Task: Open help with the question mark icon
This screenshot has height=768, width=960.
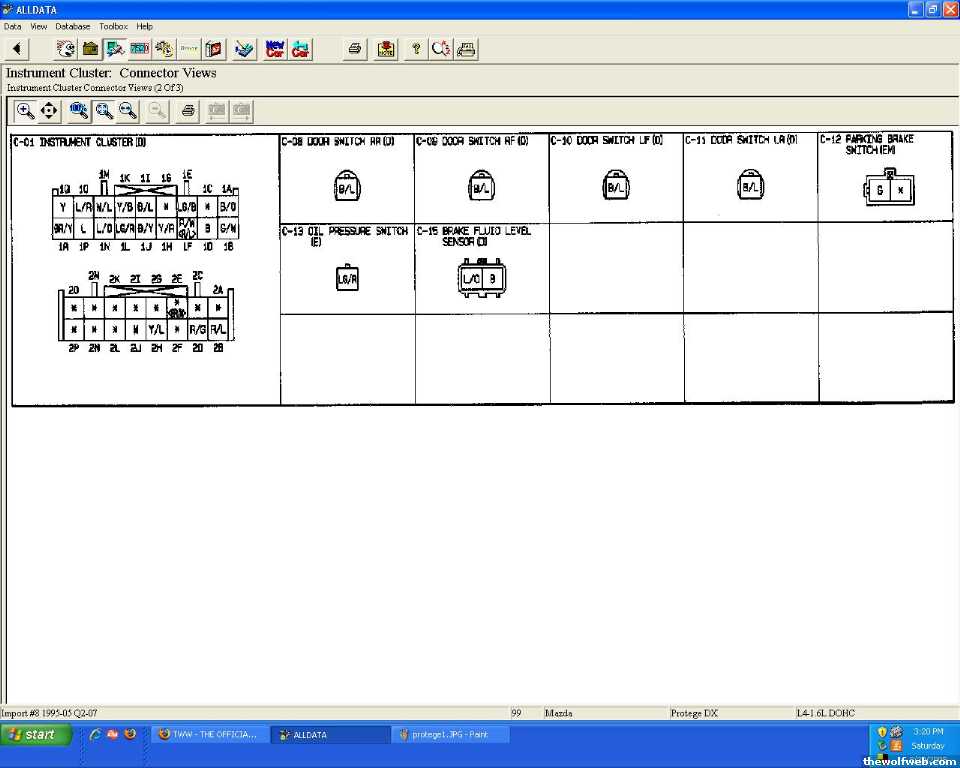Action: coord(416,48)
